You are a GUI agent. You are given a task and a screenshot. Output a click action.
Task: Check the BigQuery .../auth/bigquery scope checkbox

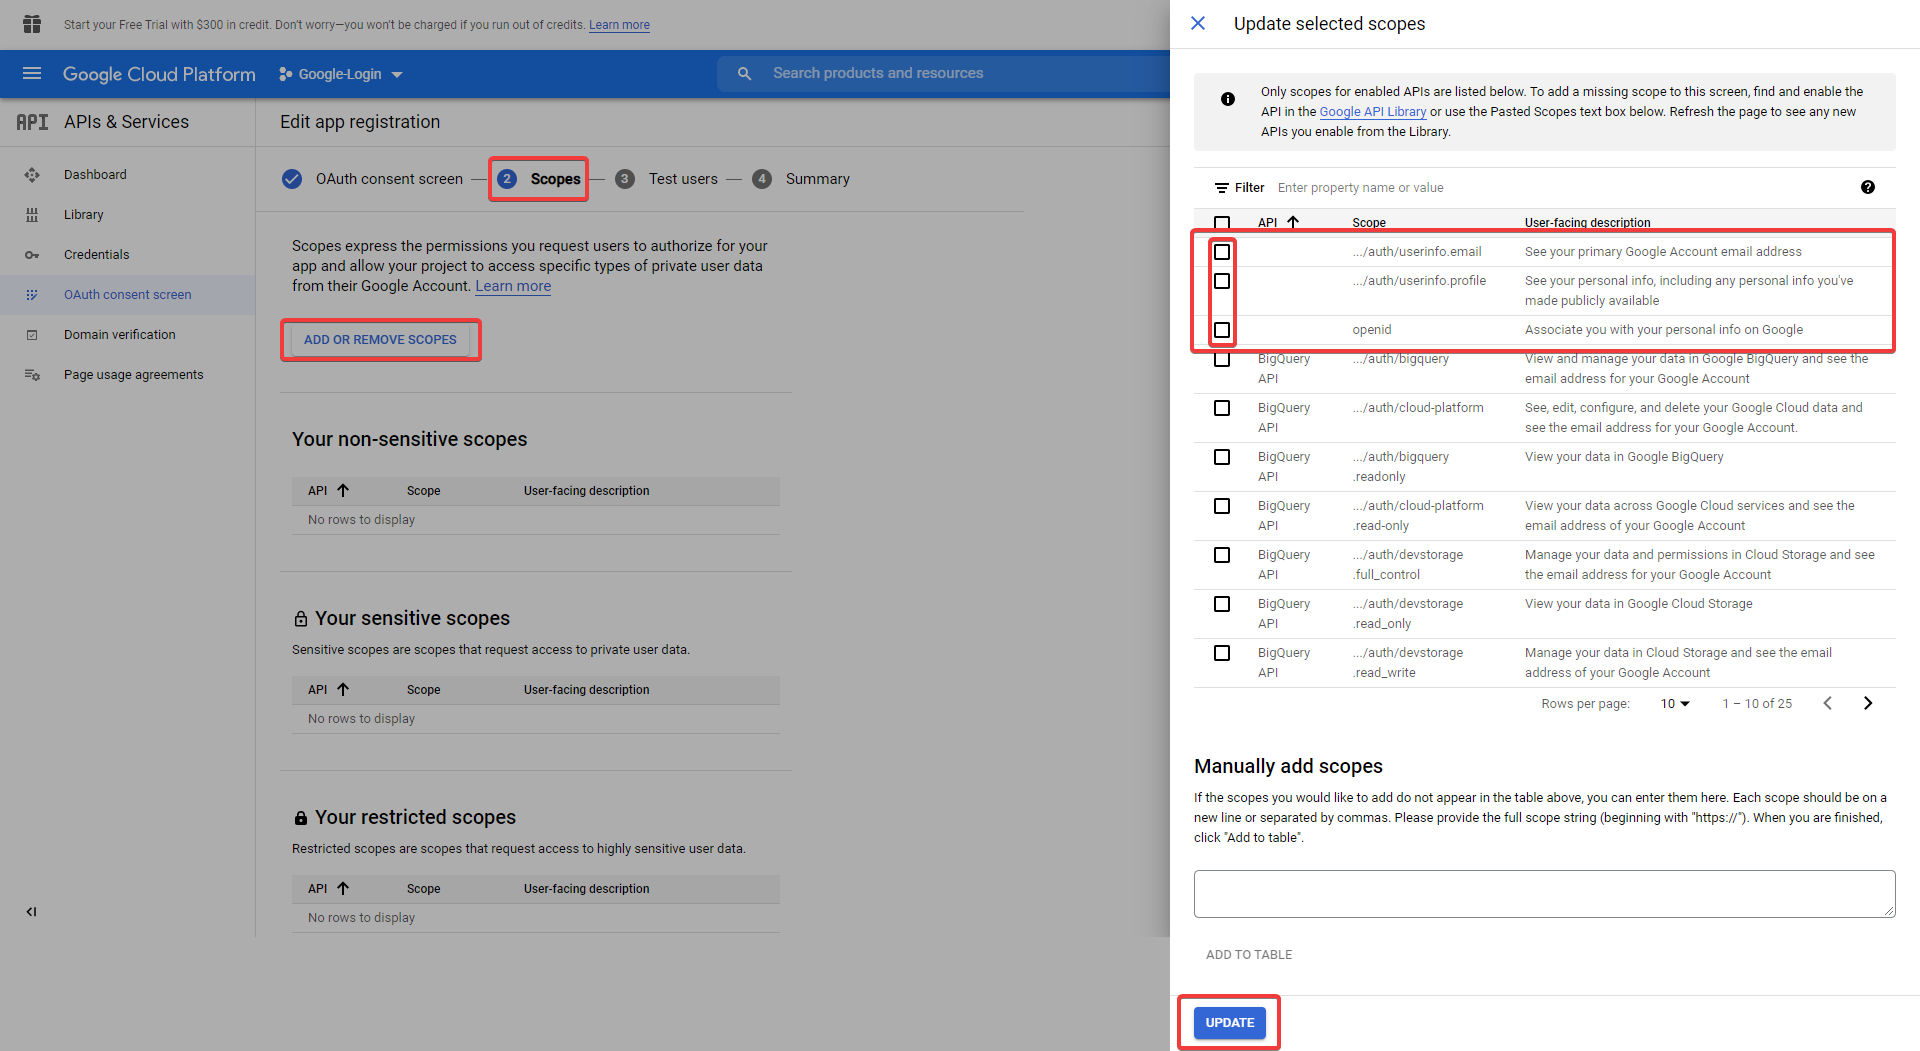1222,359
